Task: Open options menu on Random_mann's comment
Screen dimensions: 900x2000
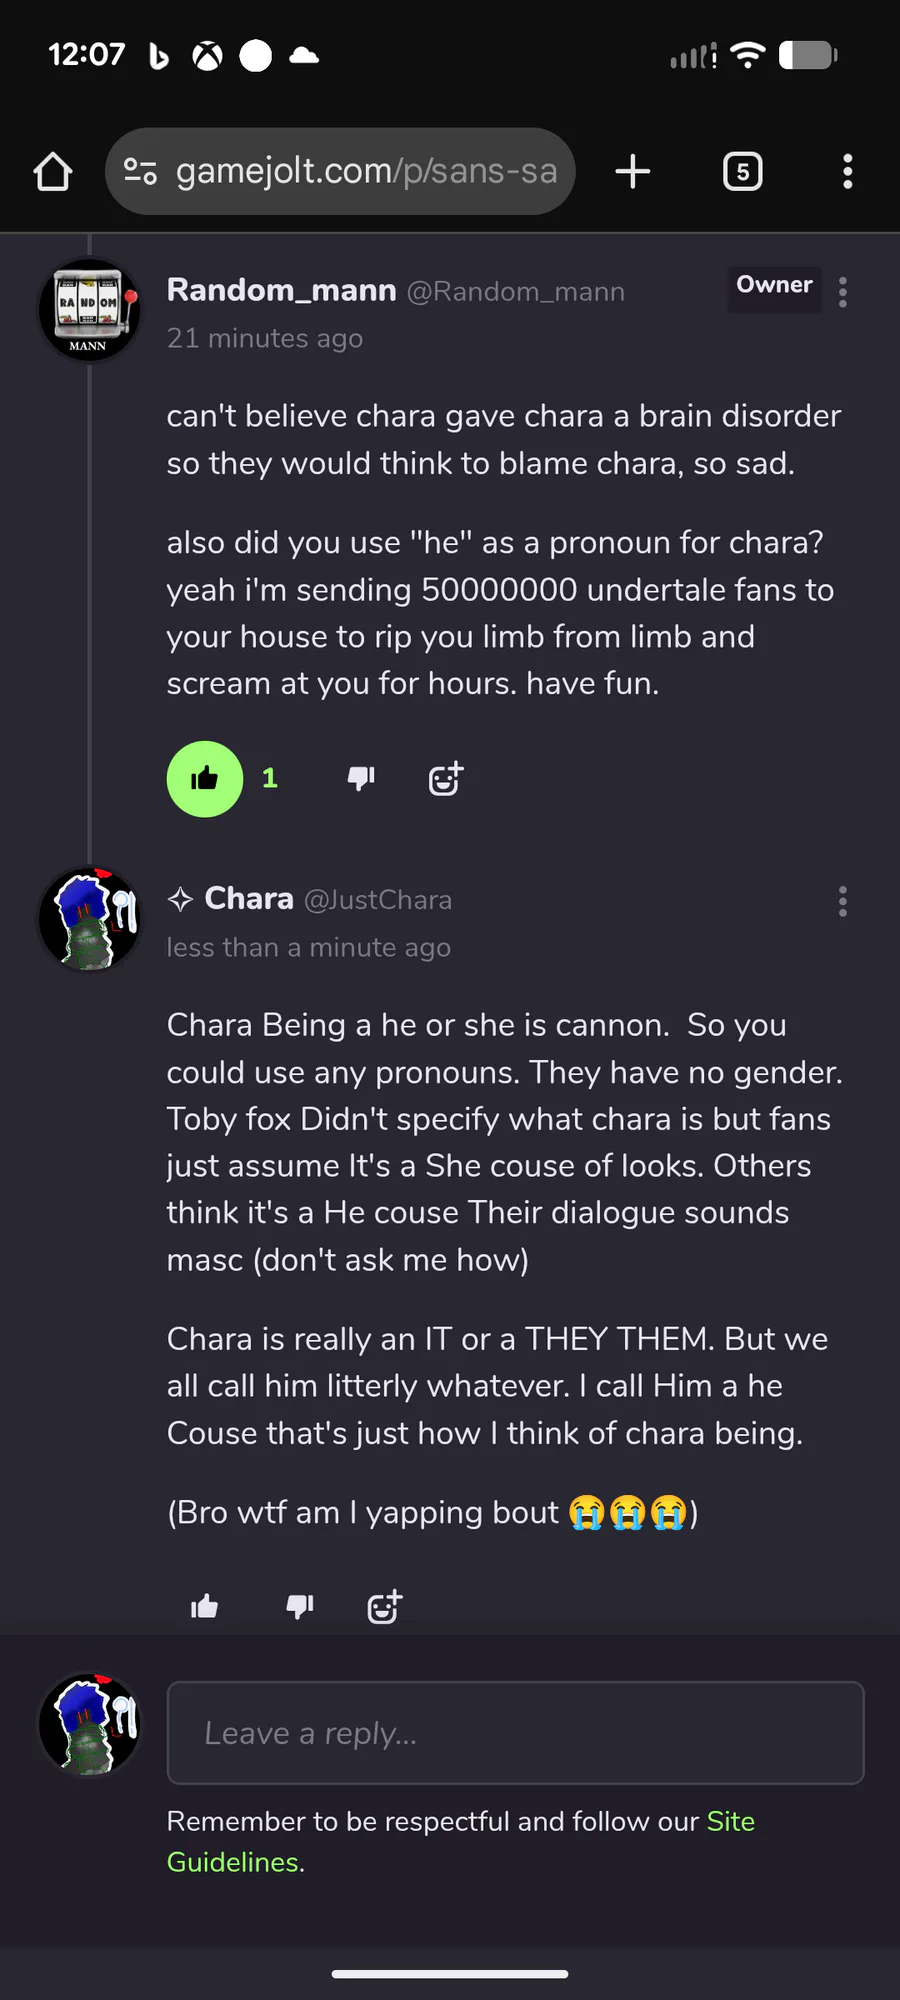Action: click(x=843, y=292)
